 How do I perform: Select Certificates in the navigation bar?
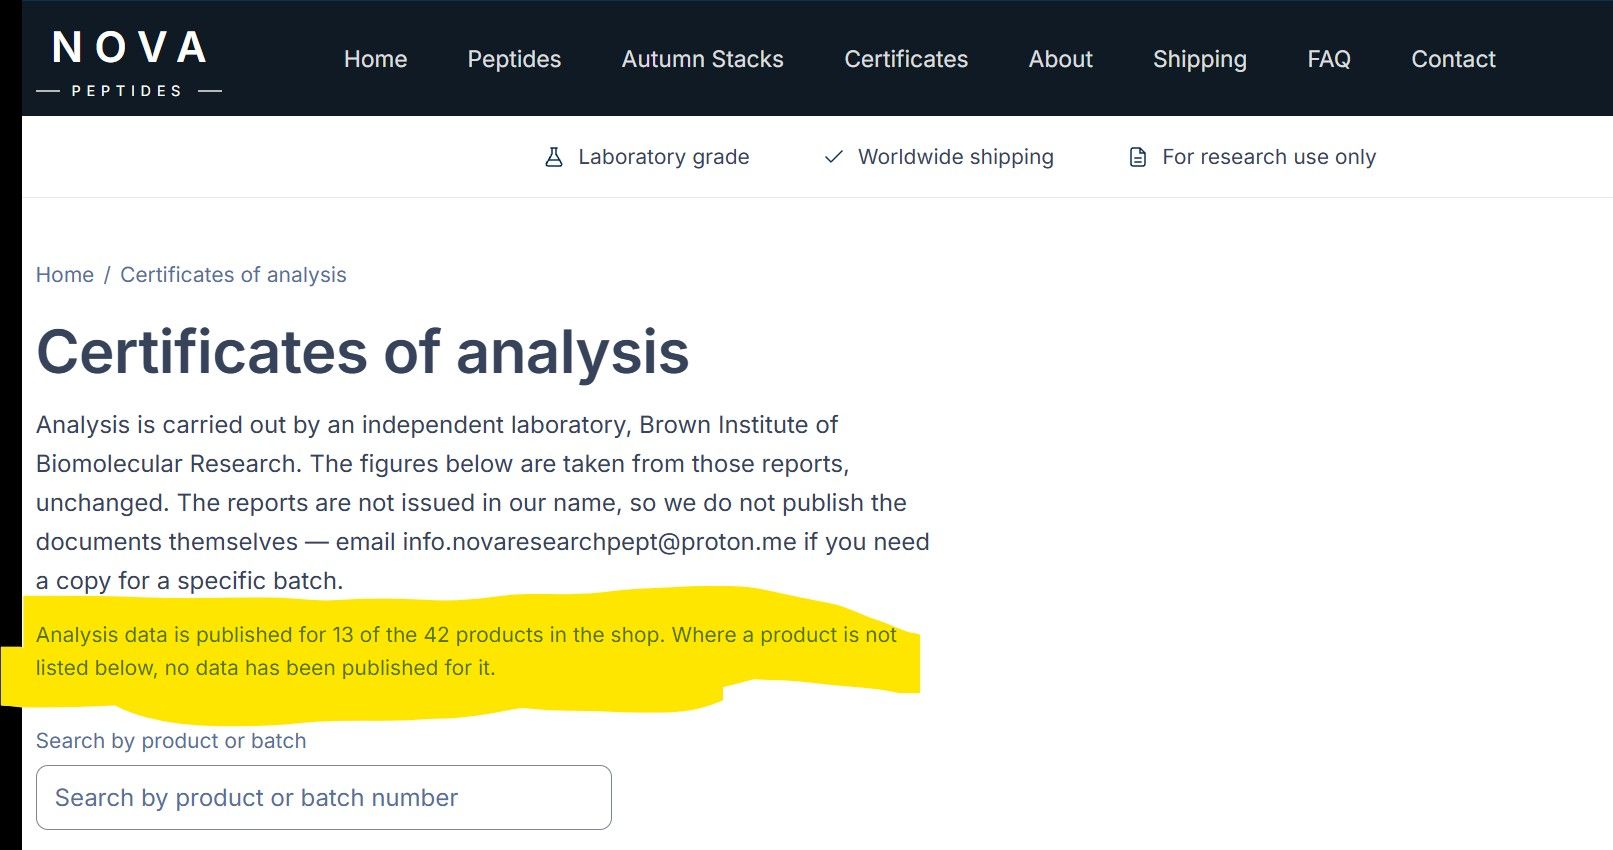(x=906, y=59)
